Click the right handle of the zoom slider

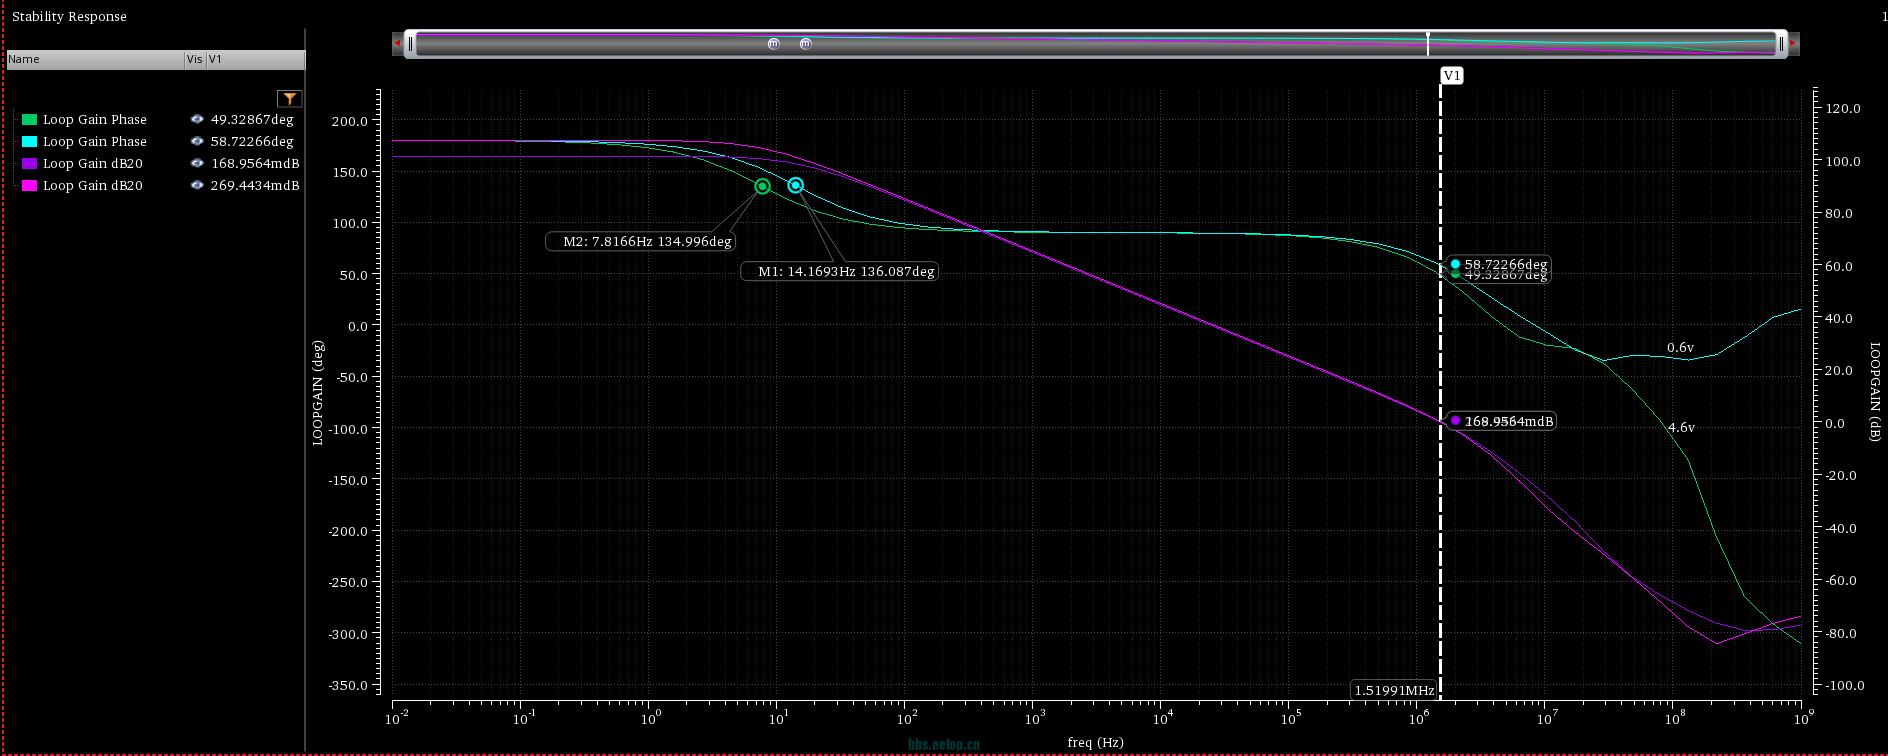pos(1781,44)
